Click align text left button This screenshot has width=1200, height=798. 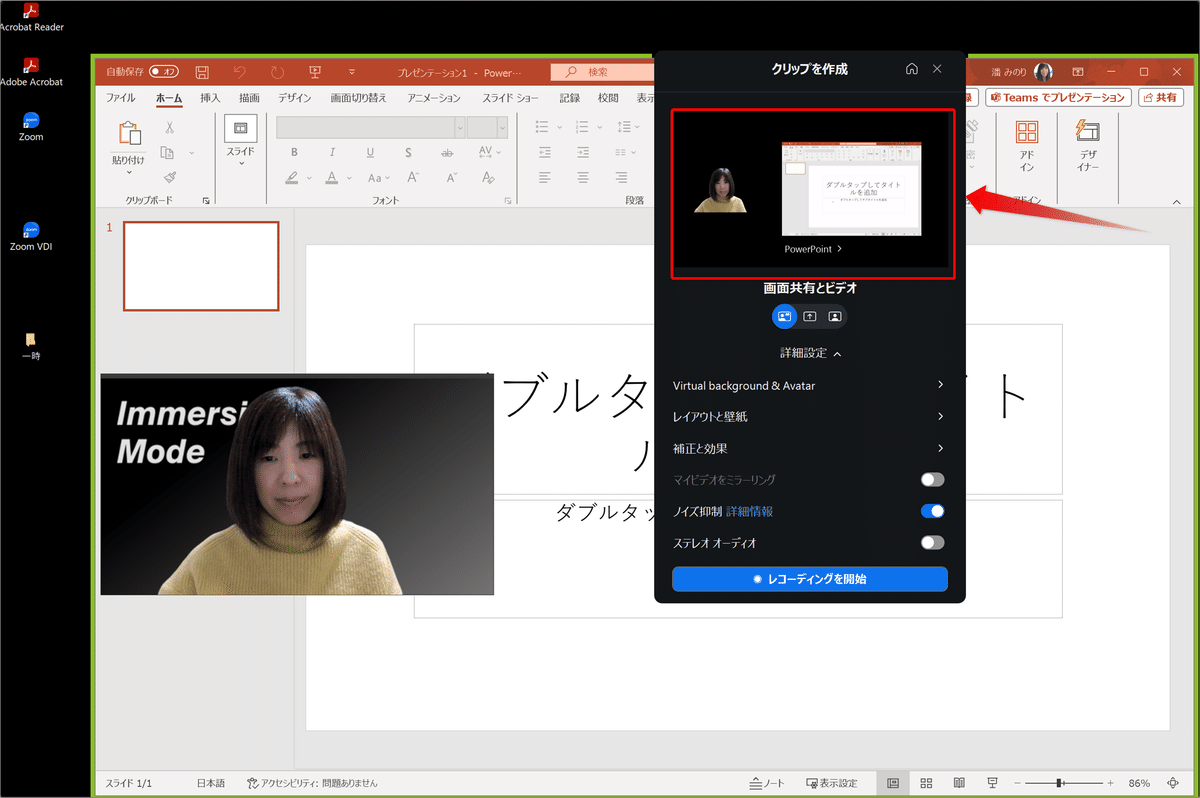tap(545, 177)
